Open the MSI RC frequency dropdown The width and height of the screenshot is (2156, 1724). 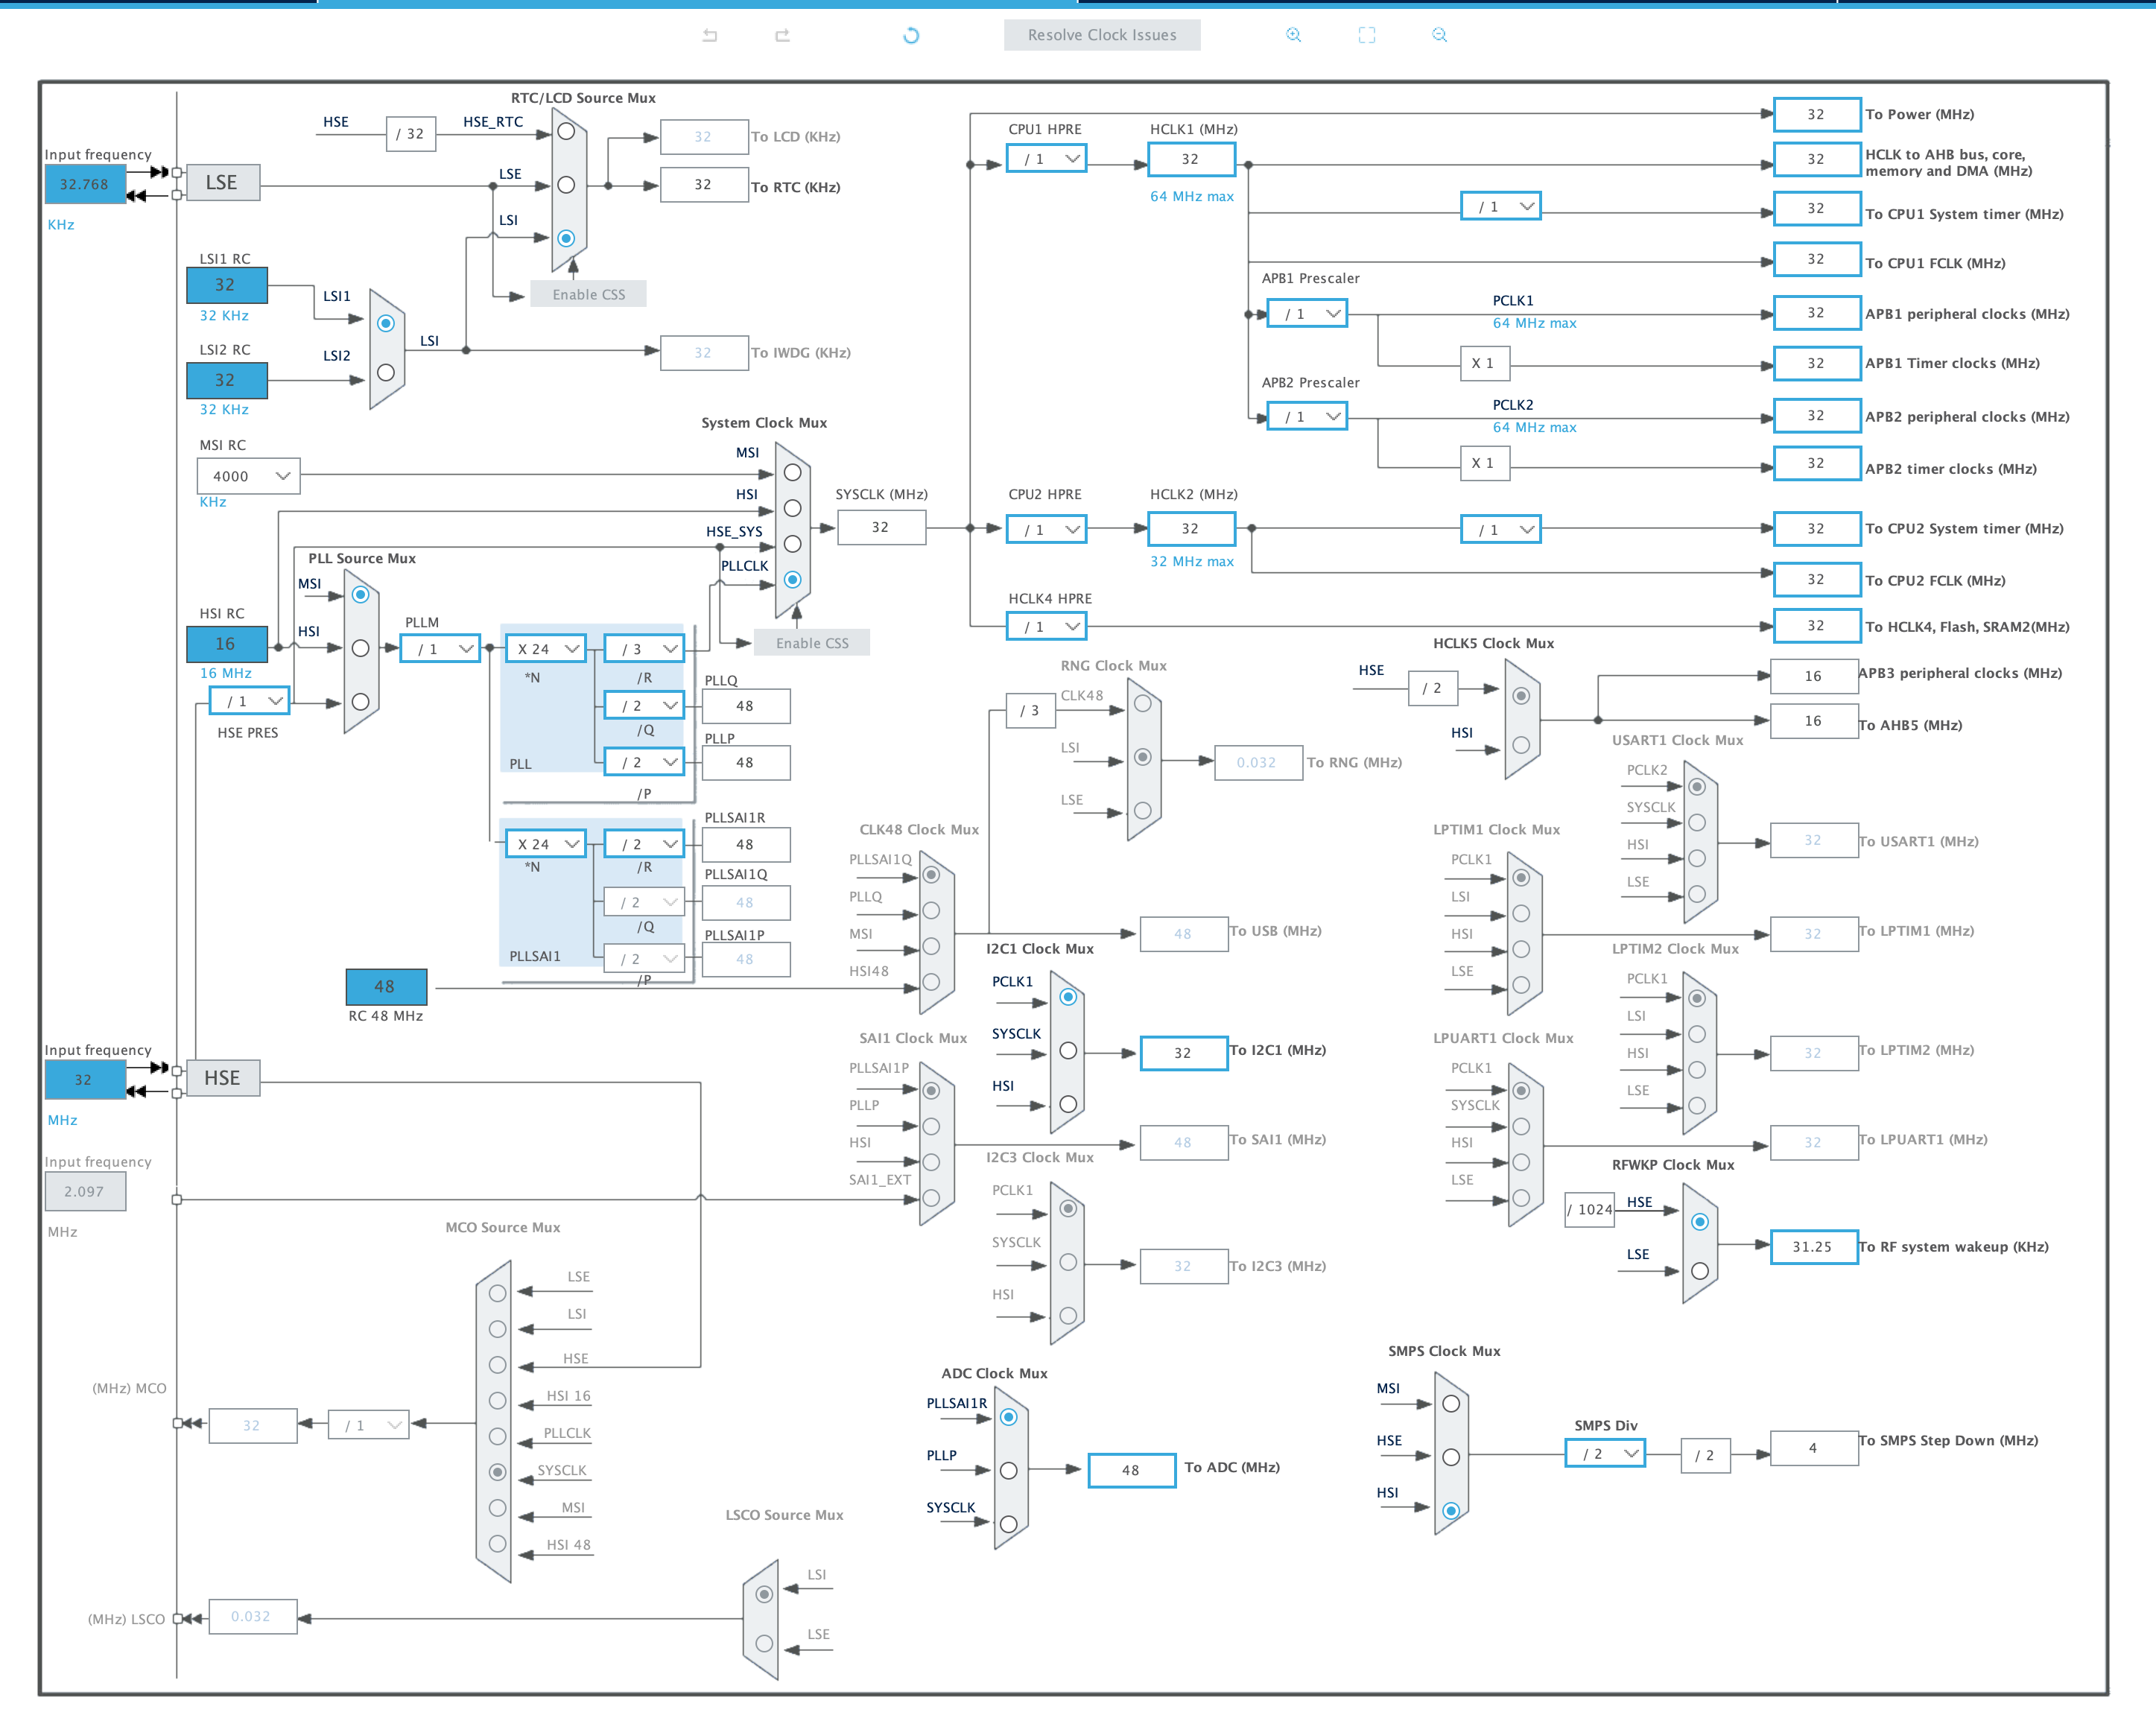[248, 476]
